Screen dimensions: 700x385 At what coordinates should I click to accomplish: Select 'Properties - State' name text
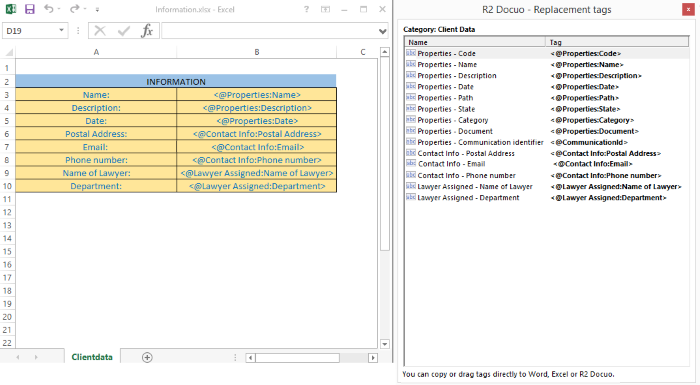(x=446, y=109)
